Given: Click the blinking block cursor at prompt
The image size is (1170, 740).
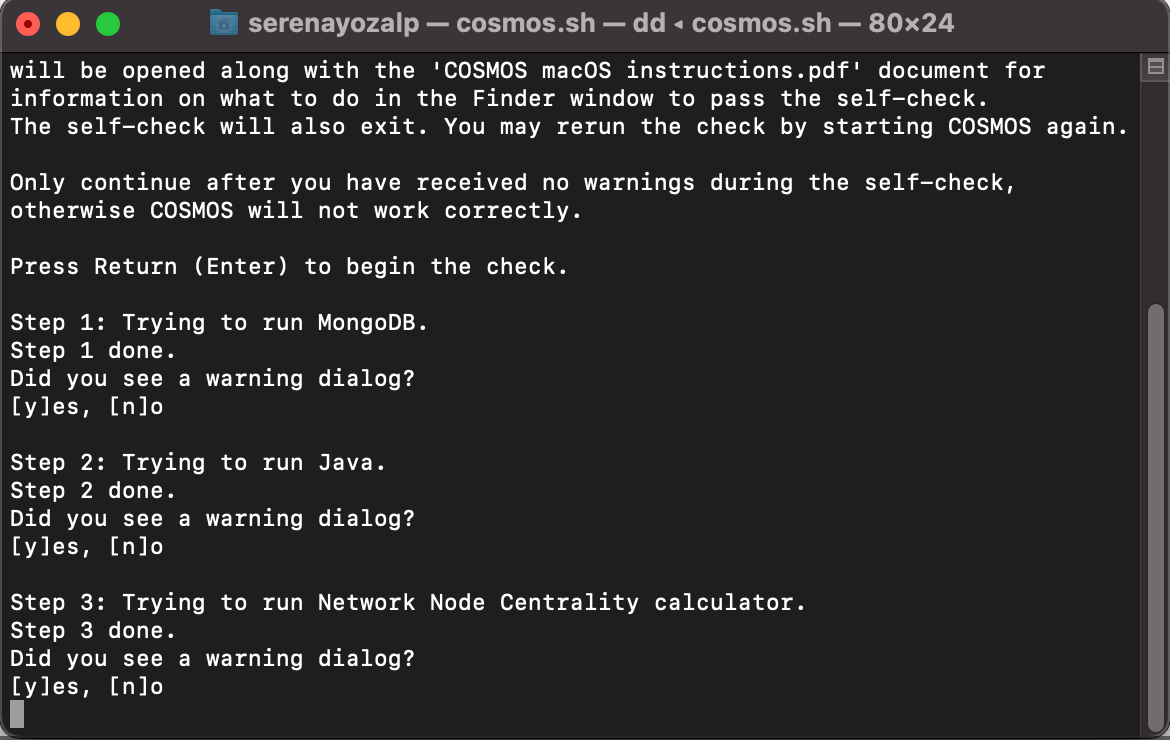Looking at the screenshot, I should 17,714.
